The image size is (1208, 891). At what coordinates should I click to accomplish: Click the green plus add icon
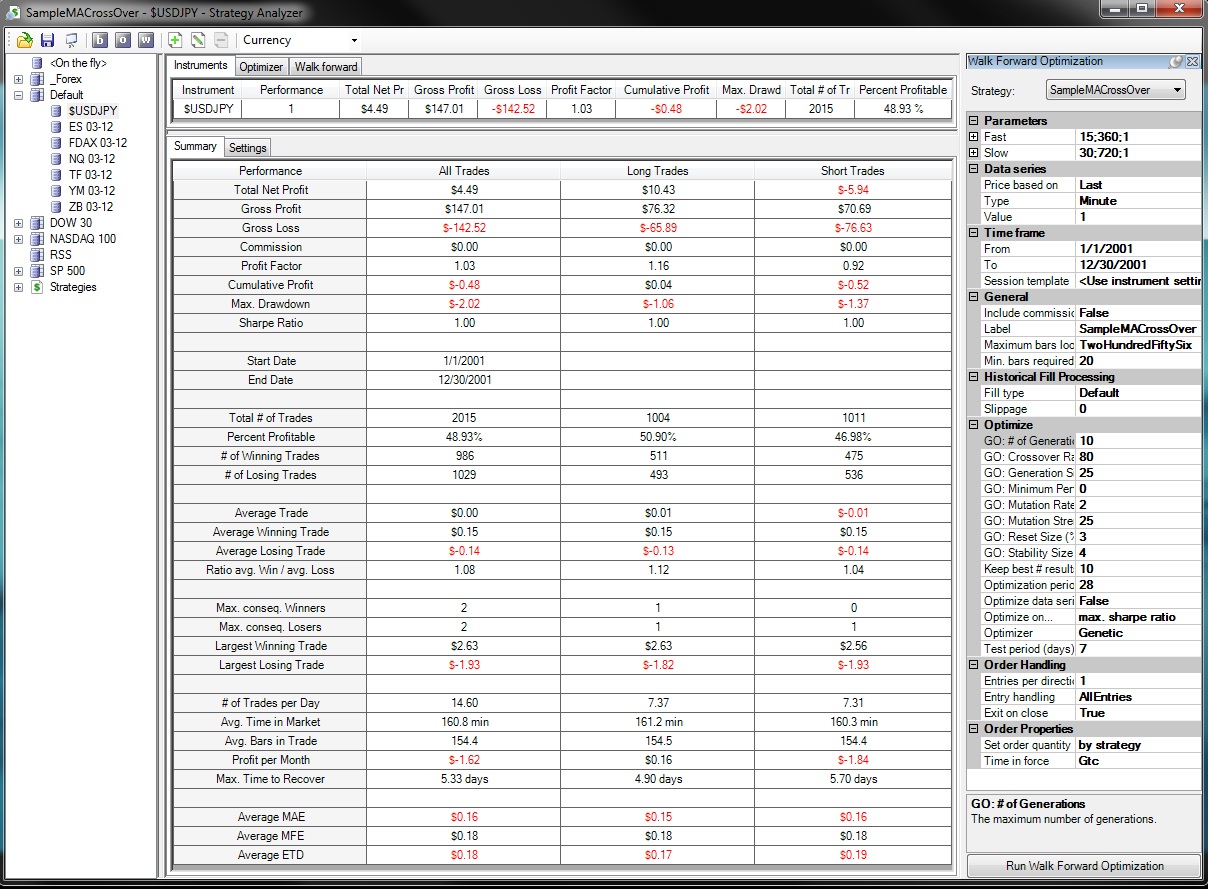point(175,40)
